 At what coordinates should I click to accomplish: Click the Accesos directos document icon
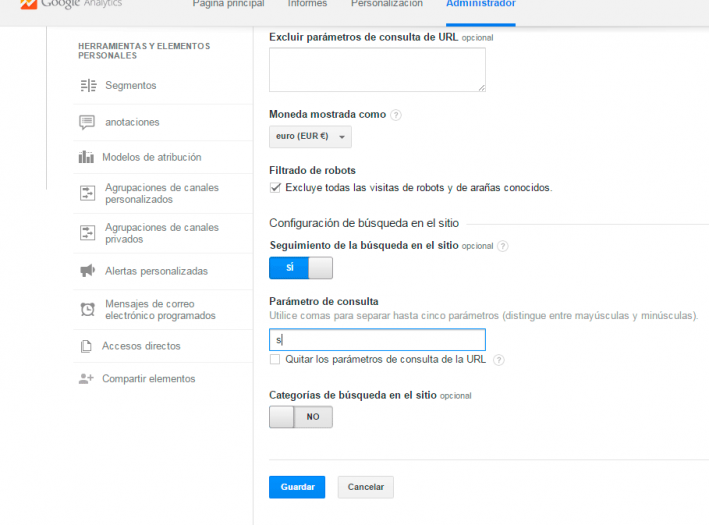tap(86, 346)
